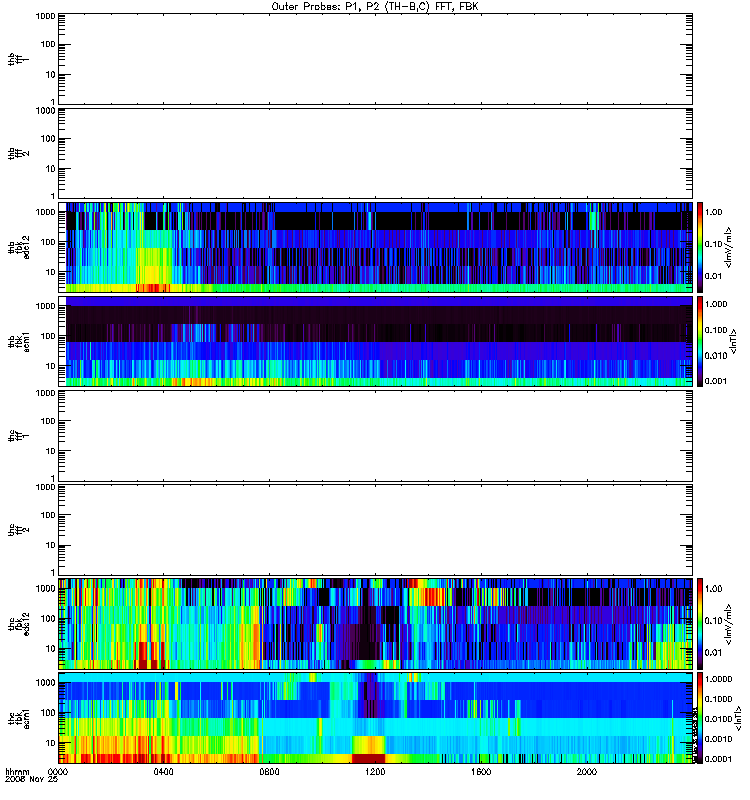This screenshot has width=750, height=800.
Task: Click the "1000" tick of the thb fff 1 panel
Action: [45, 16]
